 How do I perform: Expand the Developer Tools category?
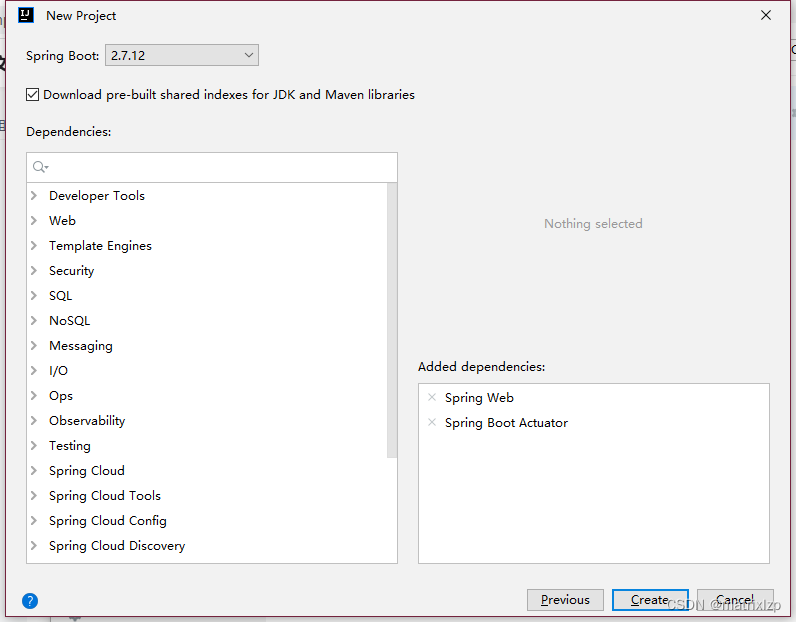[34, 195]
